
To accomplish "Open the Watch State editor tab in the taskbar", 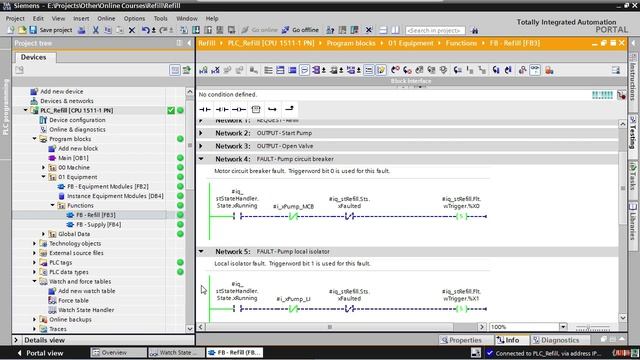I will click(176, 353).
